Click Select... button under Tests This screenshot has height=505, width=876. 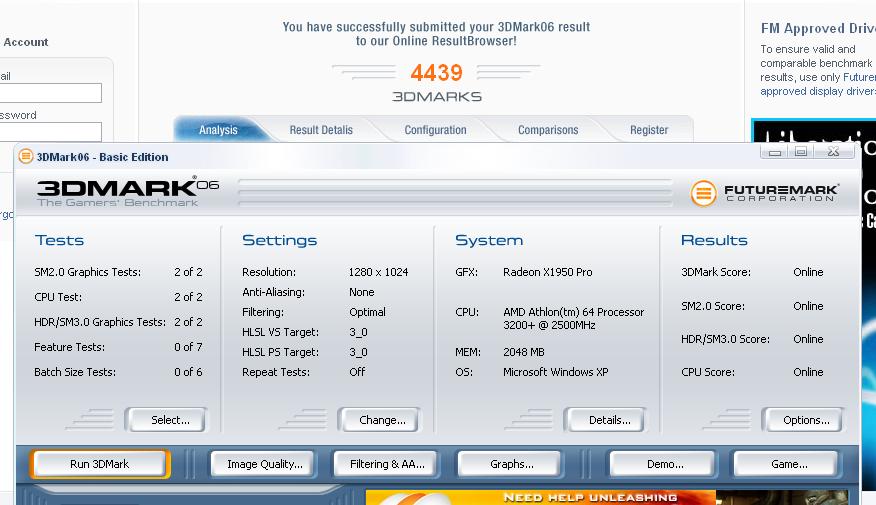click(x=166, y=420)
